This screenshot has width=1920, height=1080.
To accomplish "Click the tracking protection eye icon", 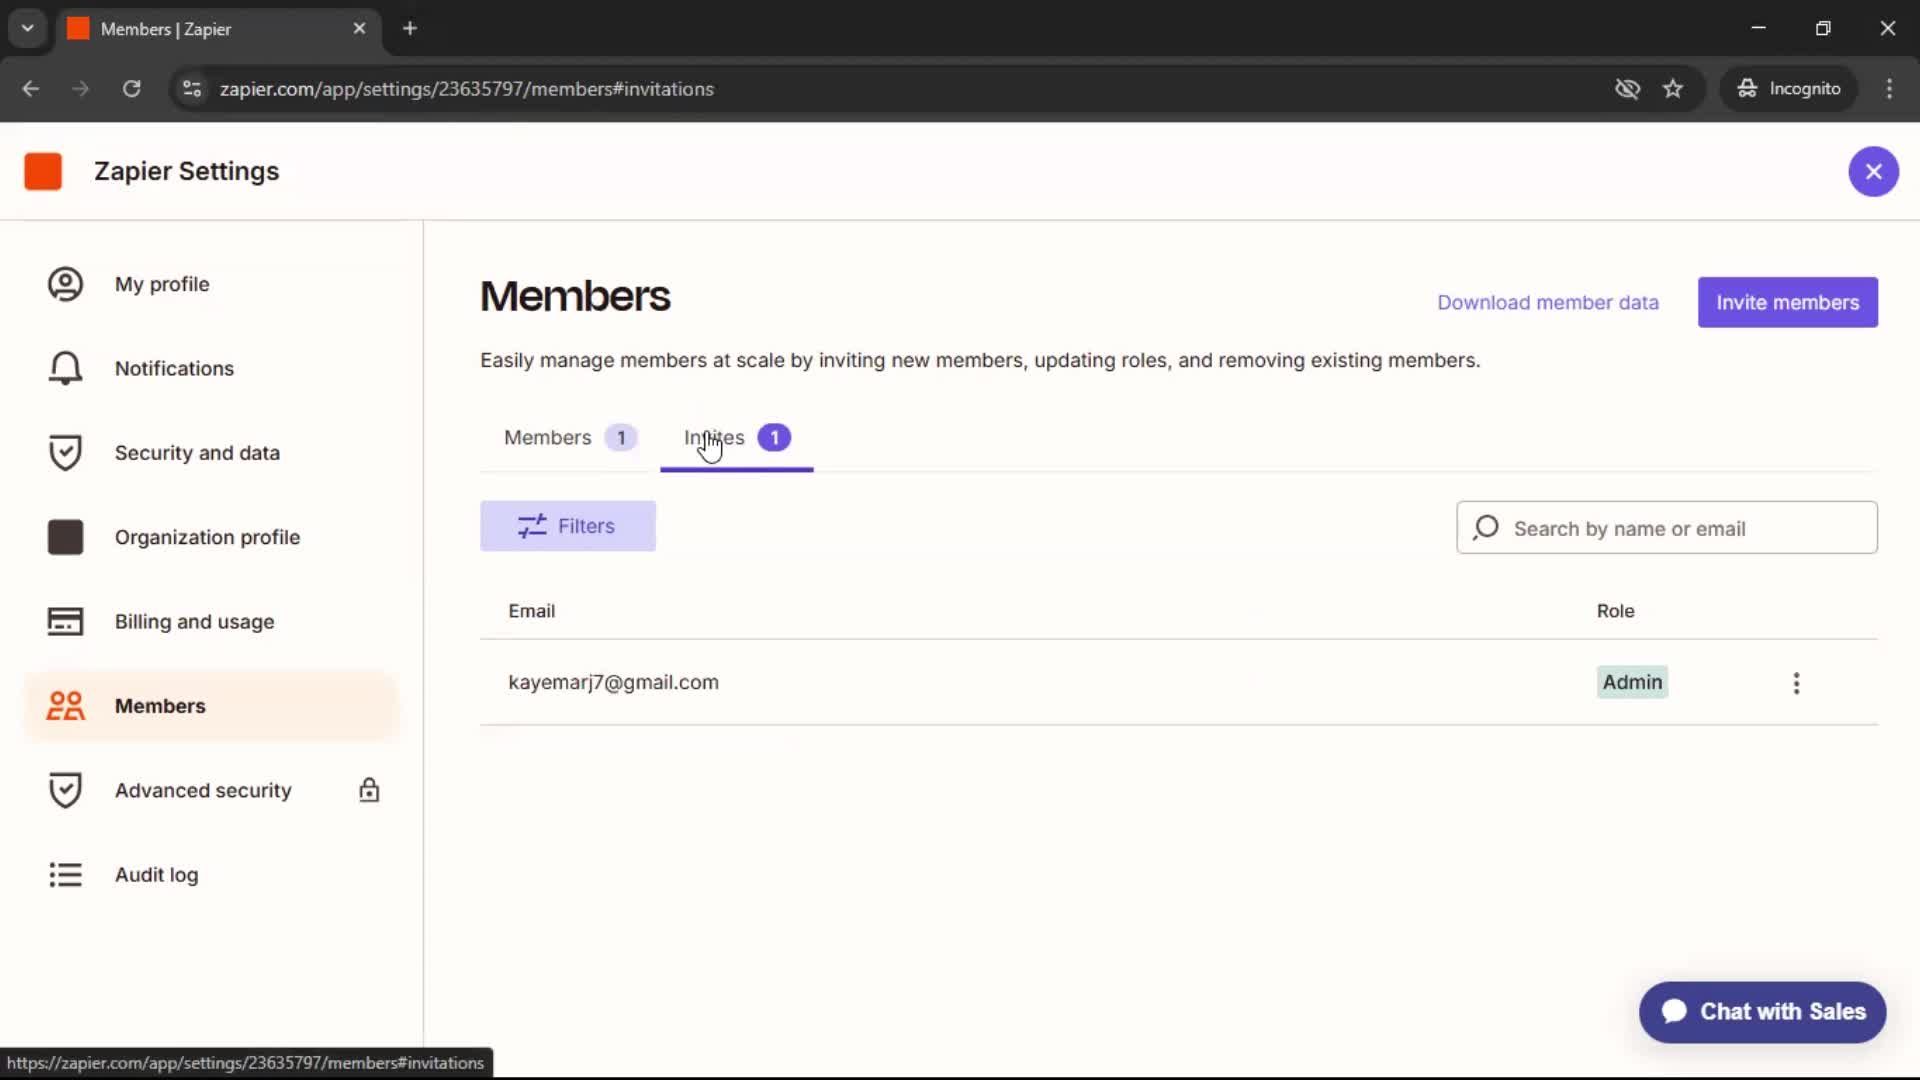I will click(x=1627, y=89).
